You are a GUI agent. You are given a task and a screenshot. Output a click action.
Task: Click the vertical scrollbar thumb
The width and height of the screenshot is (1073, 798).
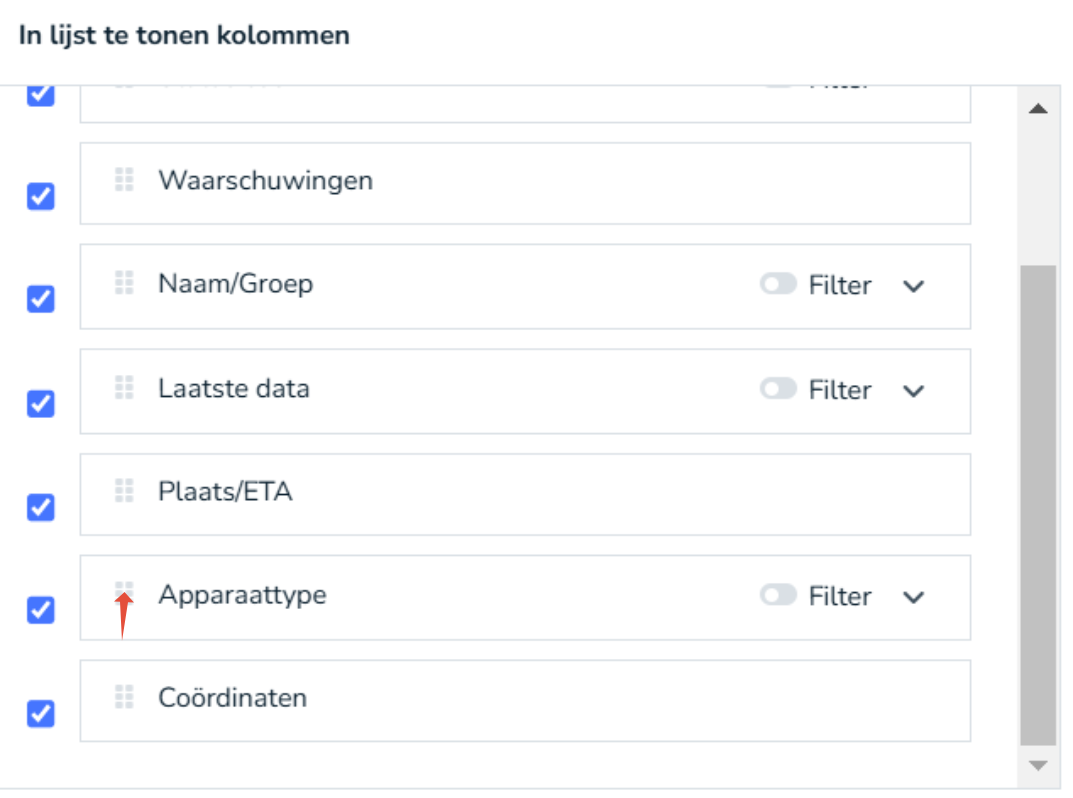click(x=1038, y=505)
